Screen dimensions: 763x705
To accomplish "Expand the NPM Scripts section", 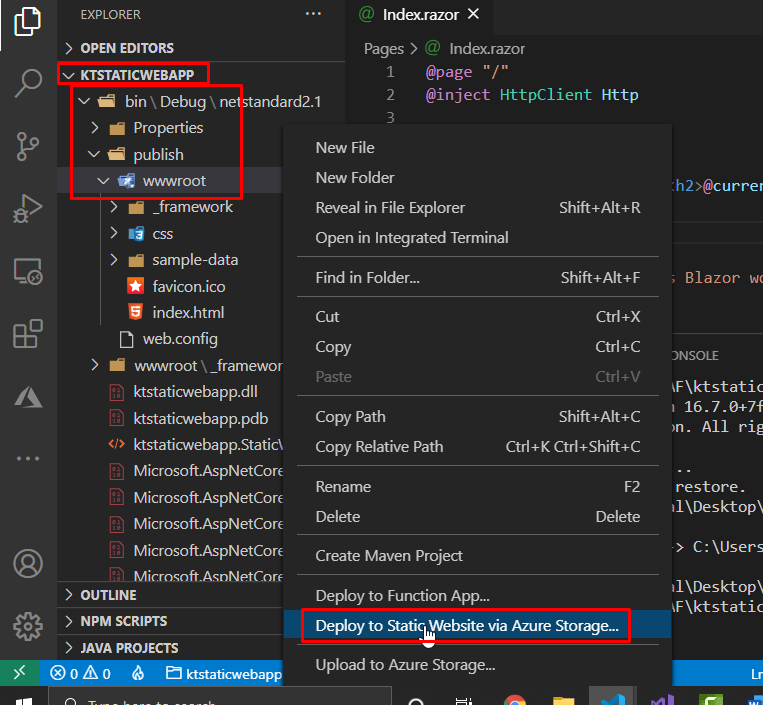I will click(x=123, y=621).
